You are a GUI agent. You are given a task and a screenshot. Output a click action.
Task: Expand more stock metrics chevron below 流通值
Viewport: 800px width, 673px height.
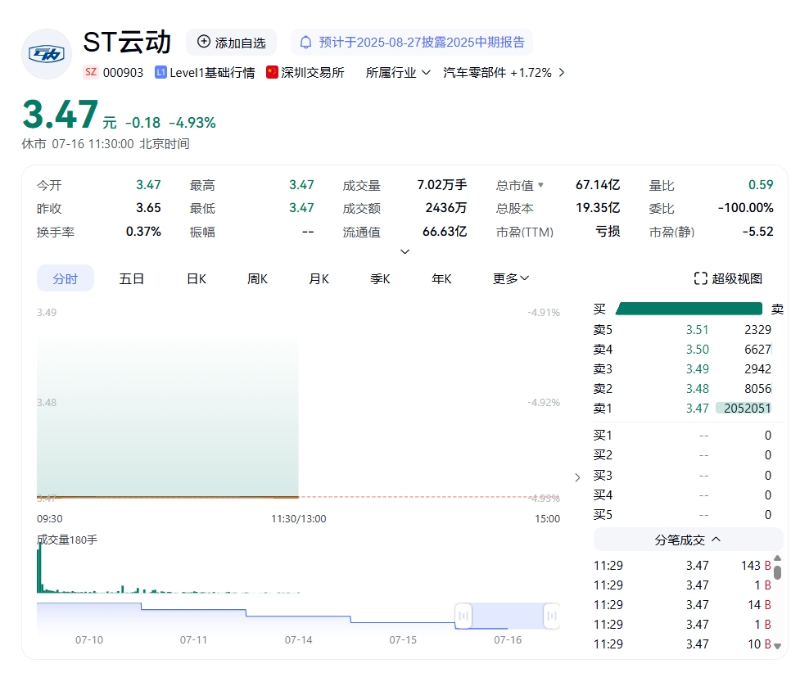coord(404,252)
